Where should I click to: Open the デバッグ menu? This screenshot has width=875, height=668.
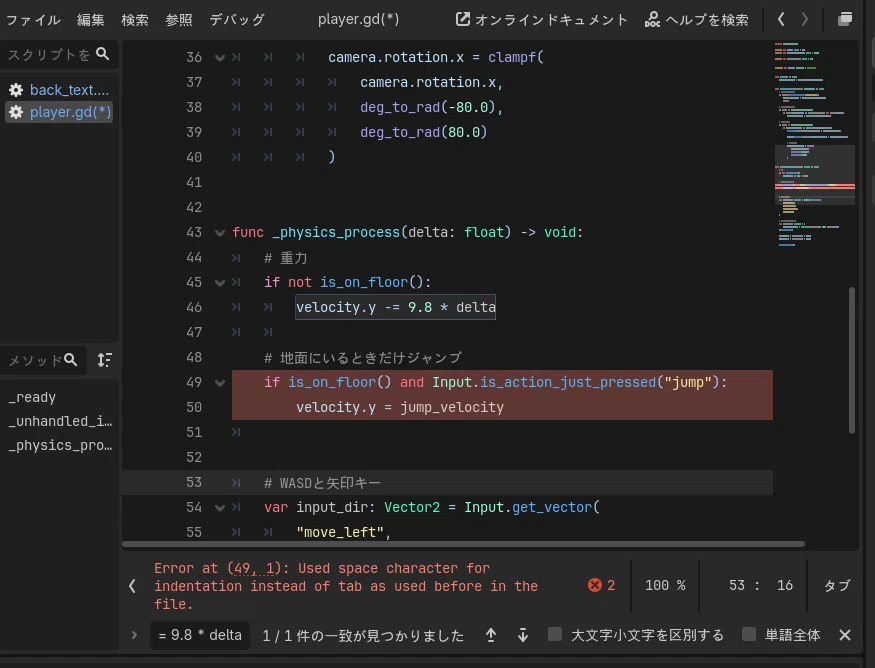(x=237, y=20)
